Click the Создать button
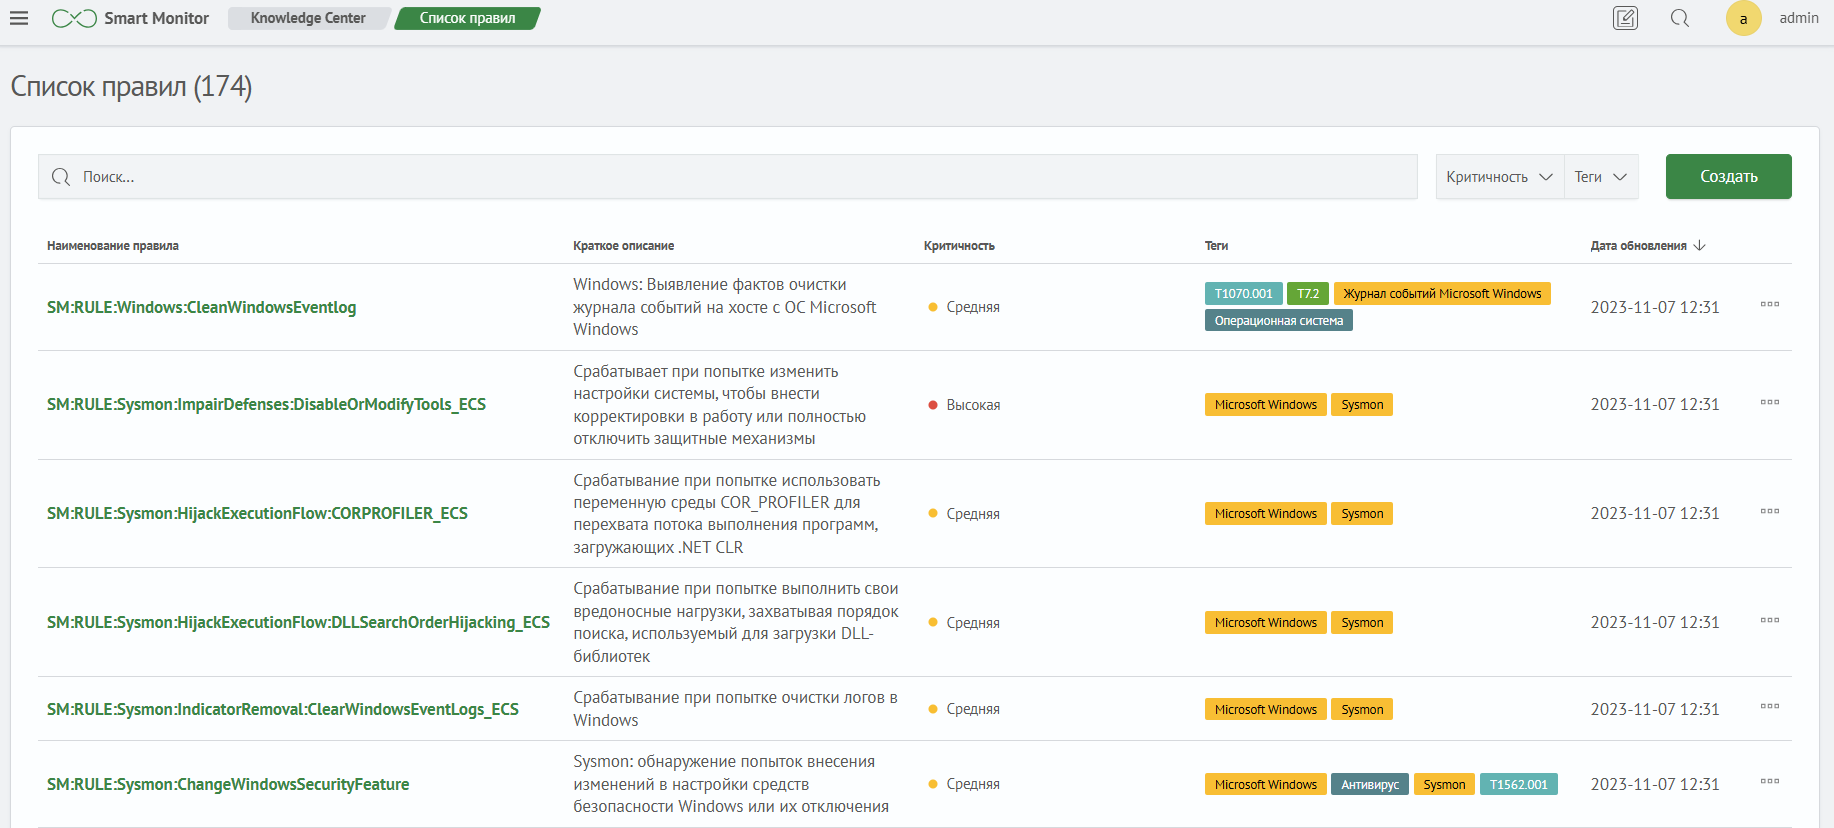Image resolution: width=1834 pixels, height=828 pixels. pyautogui.click(x=1728, y=177)
